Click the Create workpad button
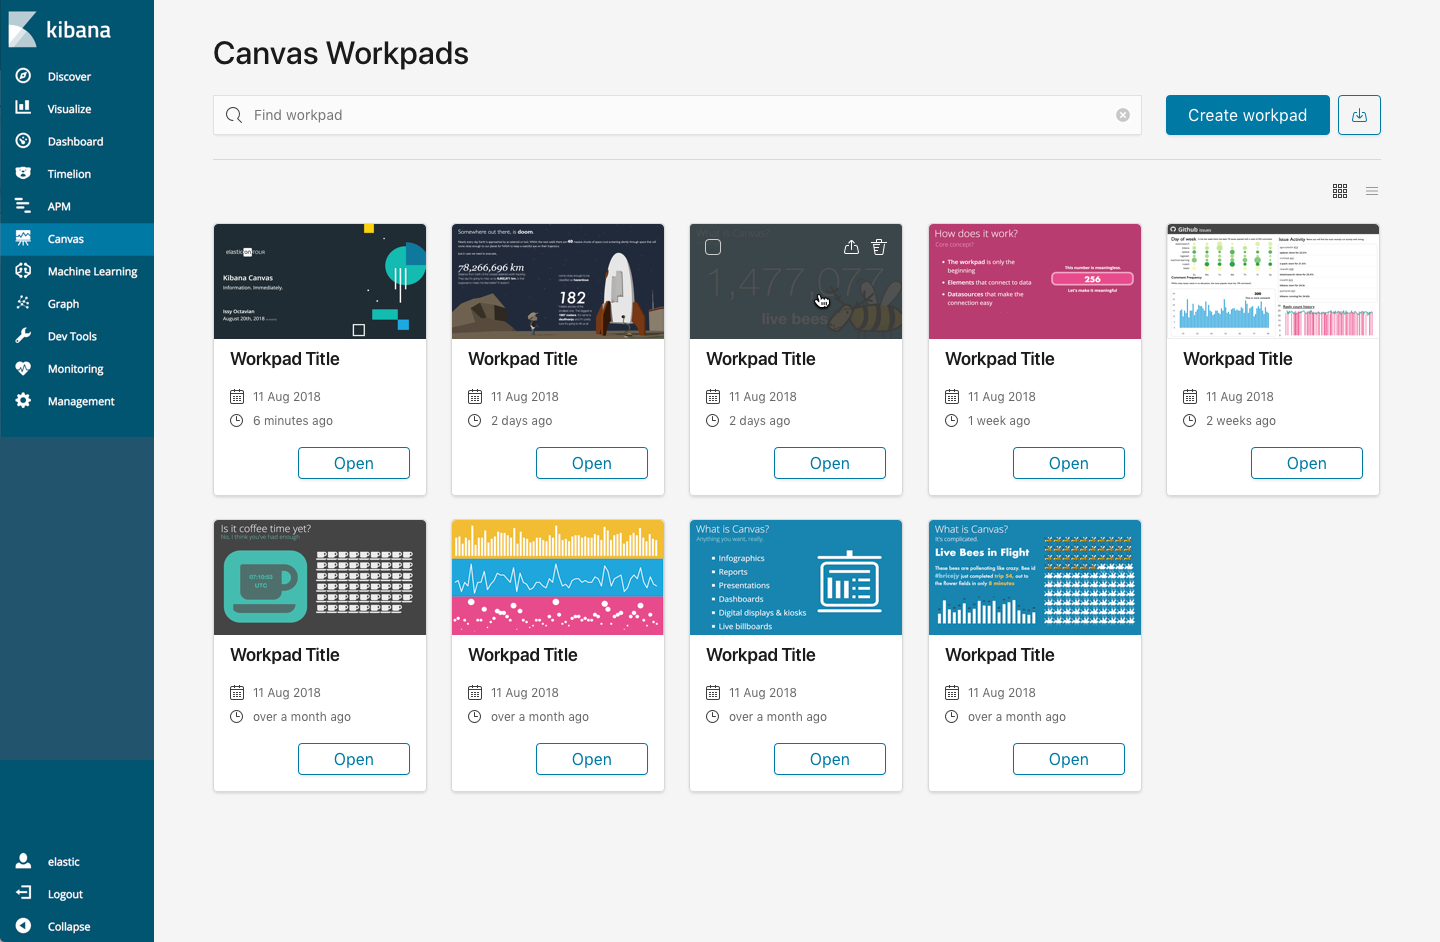 [x=1247, y=114]
